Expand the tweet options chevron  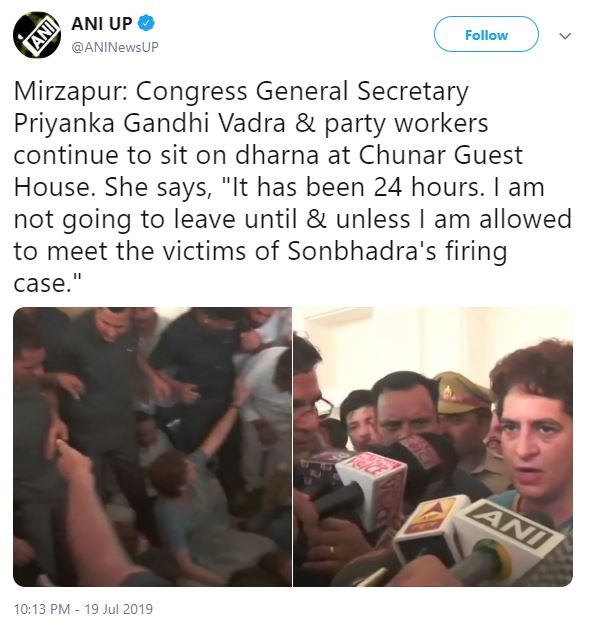(565, 36)
